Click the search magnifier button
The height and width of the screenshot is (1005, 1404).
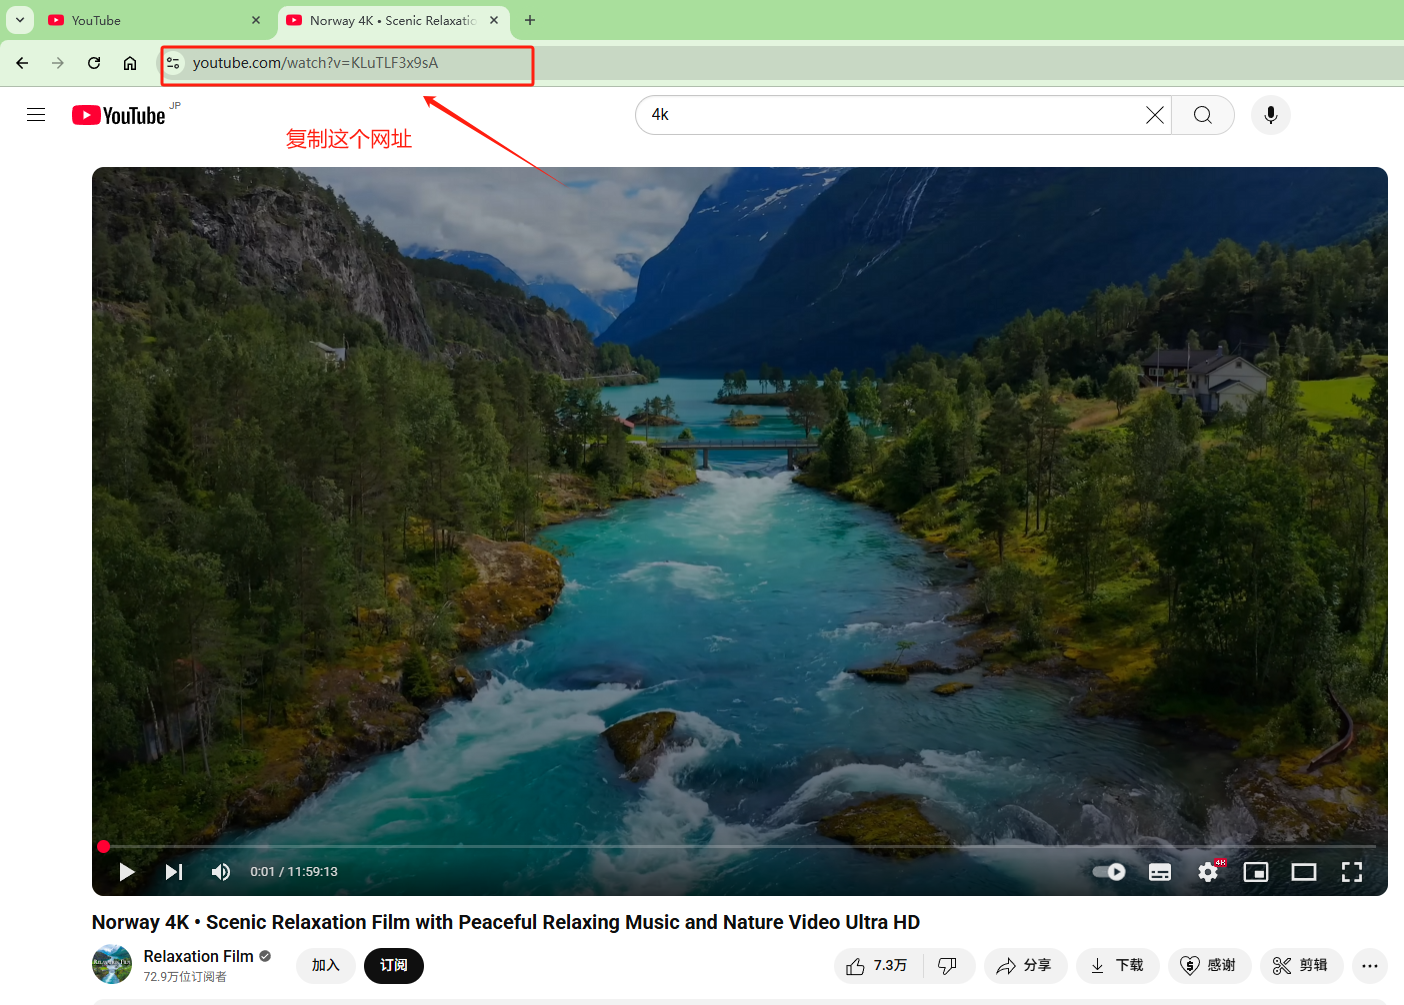[1203, 115]
